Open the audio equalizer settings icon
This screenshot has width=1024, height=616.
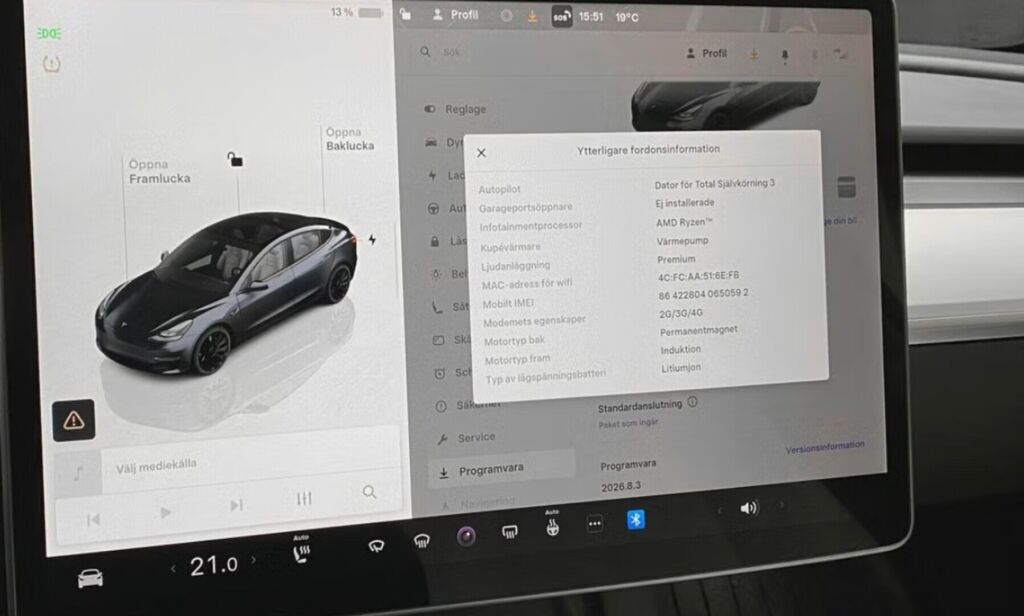pos(304,499)
